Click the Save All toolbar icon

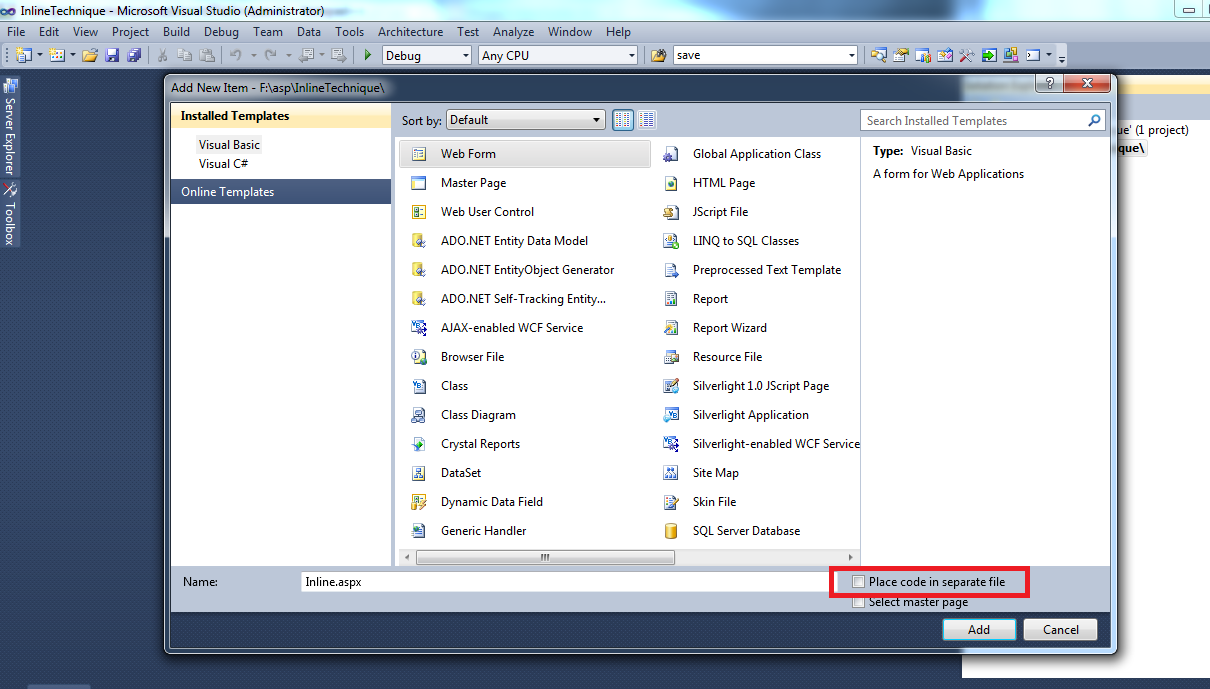point(134,55)
